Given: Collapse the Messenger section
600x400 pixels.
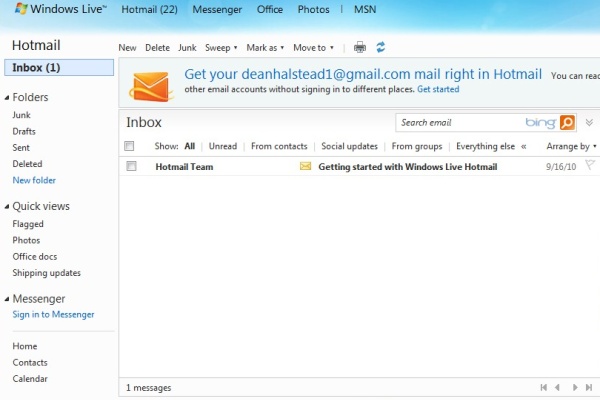Looking at the screenshot, I should click(7, 299).
